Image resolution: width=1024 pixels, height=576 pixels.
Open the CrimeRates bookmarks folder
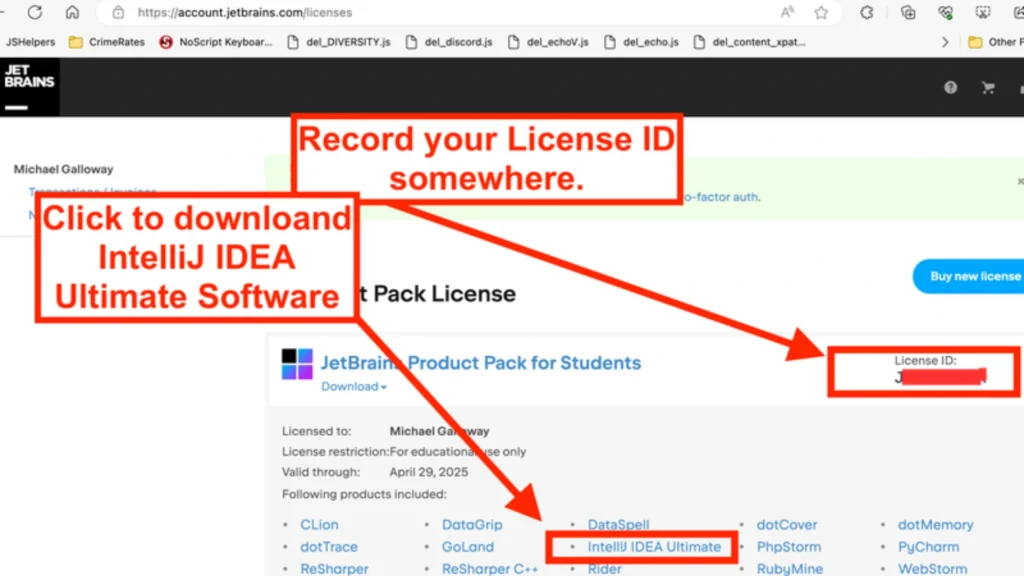tap(106, 42)
